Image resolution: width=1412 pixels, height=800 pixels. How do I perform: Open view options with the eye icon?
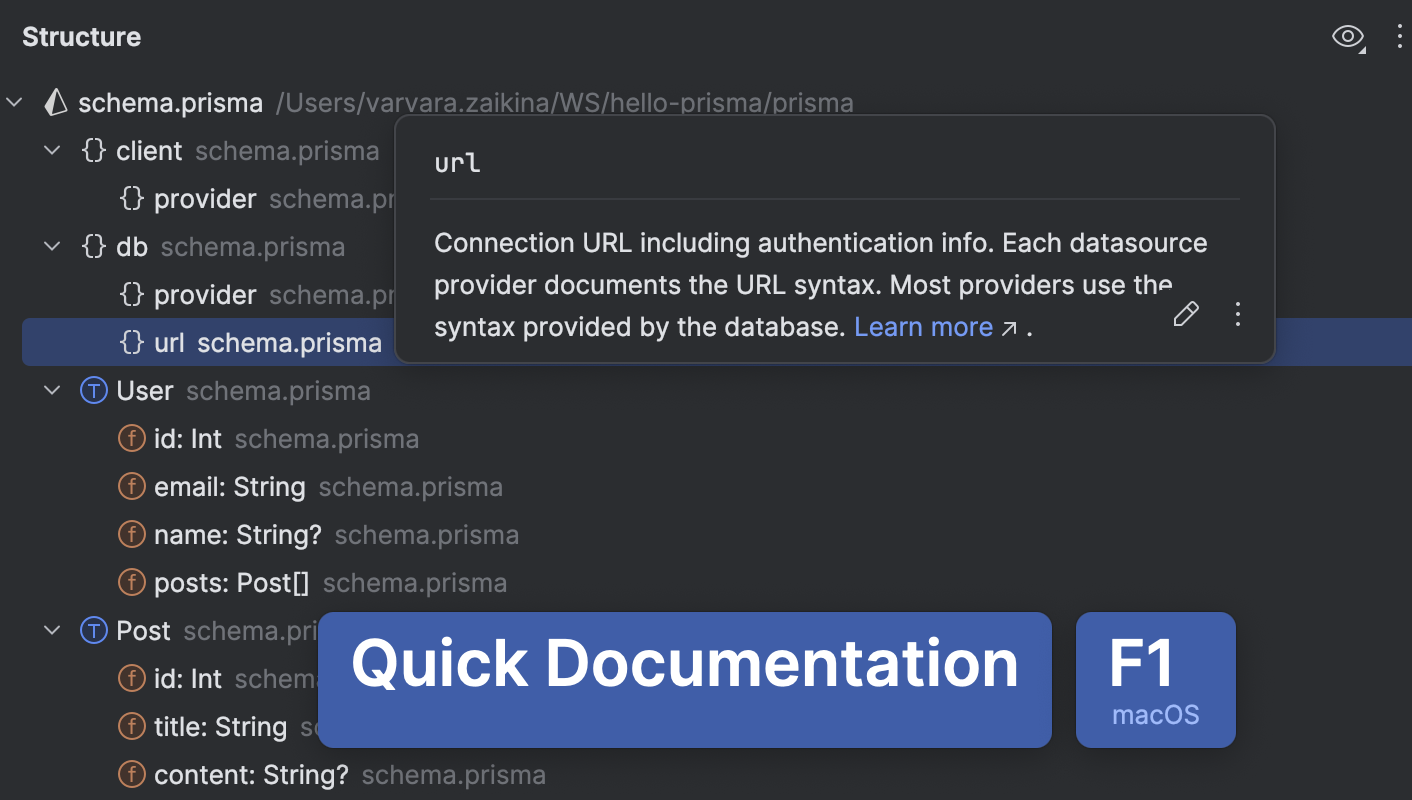1348,37
